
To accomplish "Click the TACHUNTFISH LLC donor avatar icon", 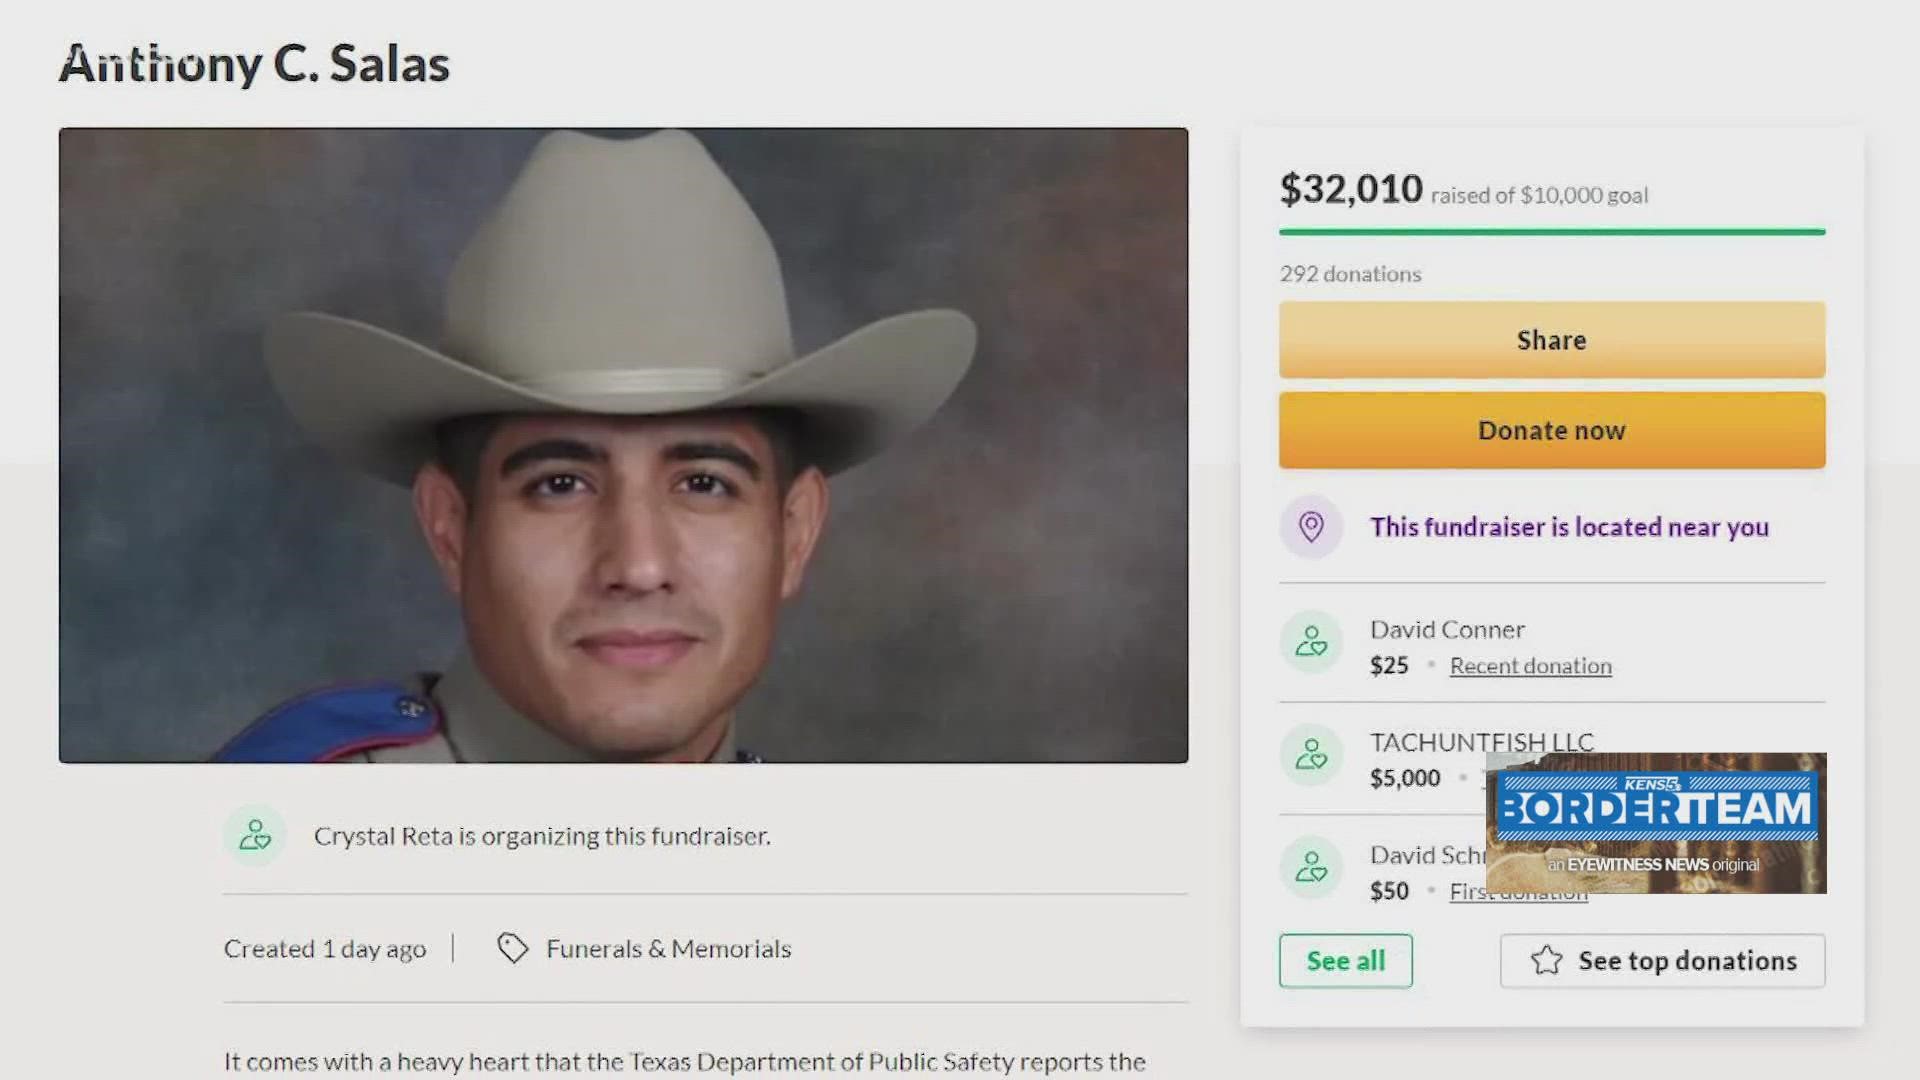I will 1311,758.
